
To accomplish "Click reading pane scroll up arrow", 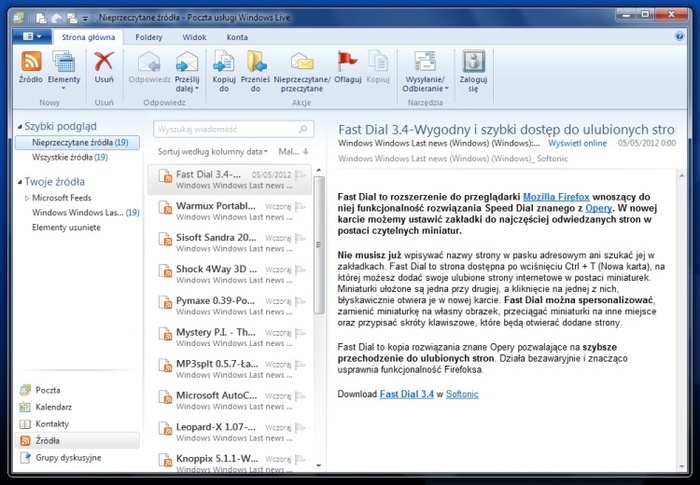I will click(x=682, y=176).
